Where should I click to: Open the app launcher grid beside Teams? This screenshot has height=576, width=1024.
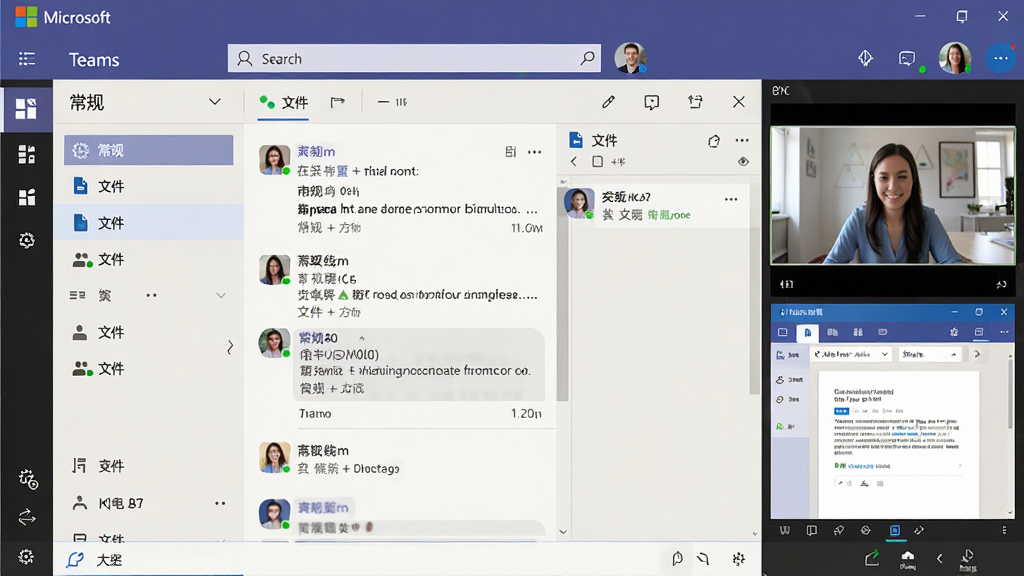point(27,59)
